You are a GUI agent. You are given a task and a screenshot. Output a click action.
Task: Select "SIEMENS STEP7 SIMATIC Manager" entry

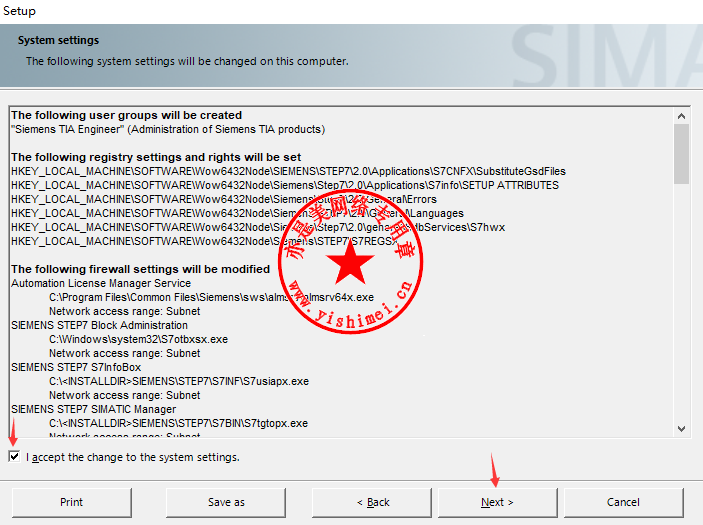94,409
